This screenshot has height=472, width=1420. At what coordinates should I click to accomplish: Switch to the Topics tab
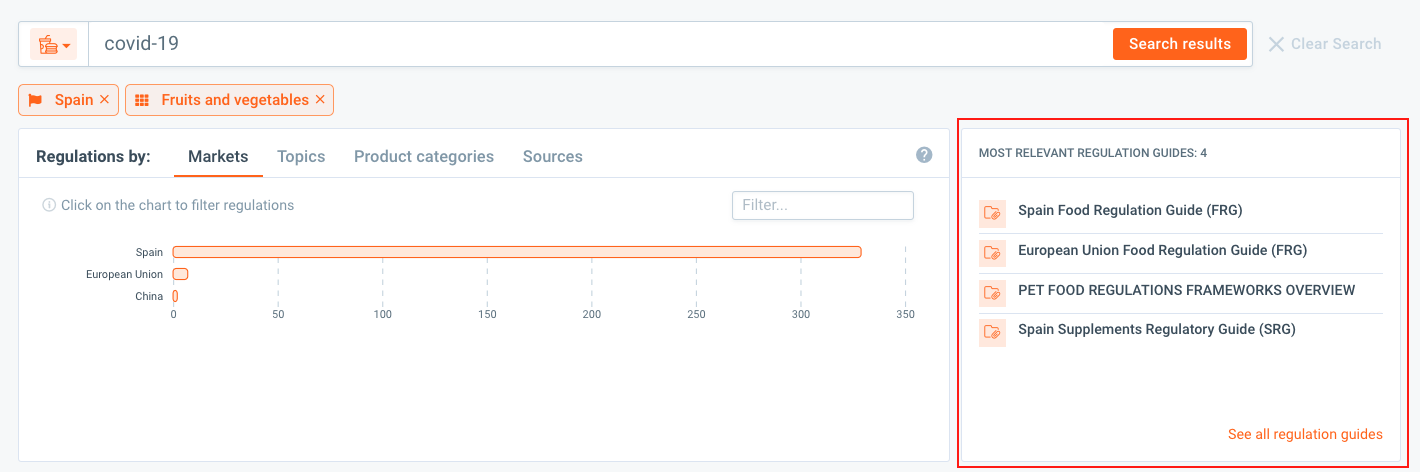tap(301, 156)
